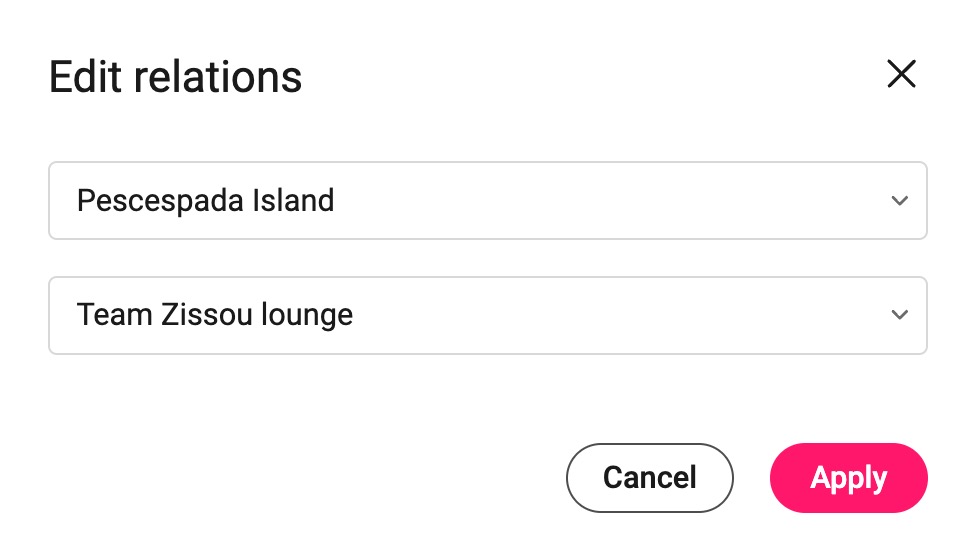Open the Pescespada Island dropdown

(488, 200)
